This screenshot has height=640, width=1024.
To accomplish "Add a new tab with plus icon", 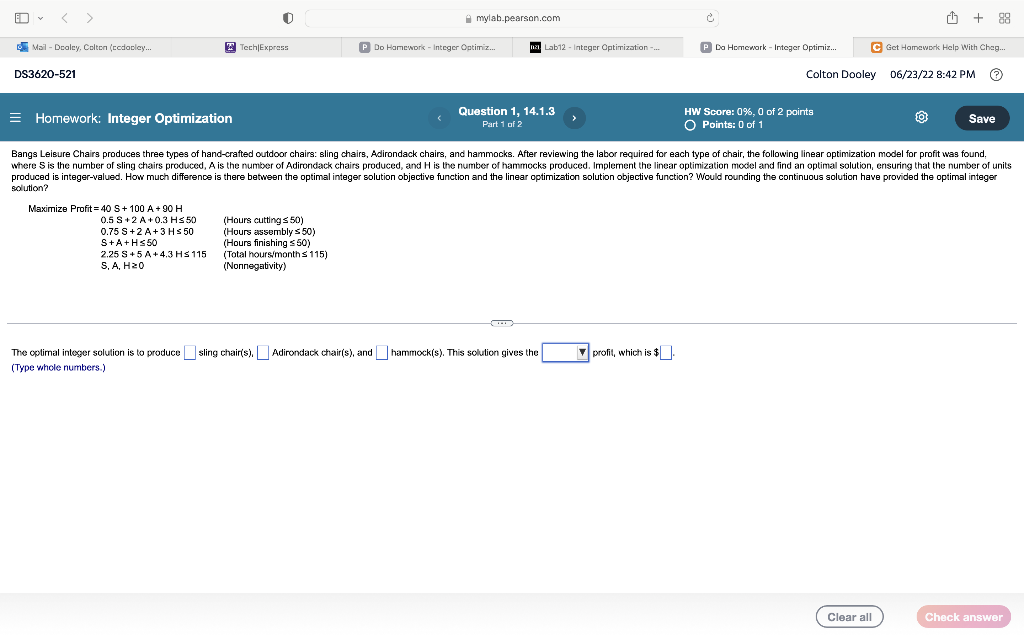I will [978, 18].
